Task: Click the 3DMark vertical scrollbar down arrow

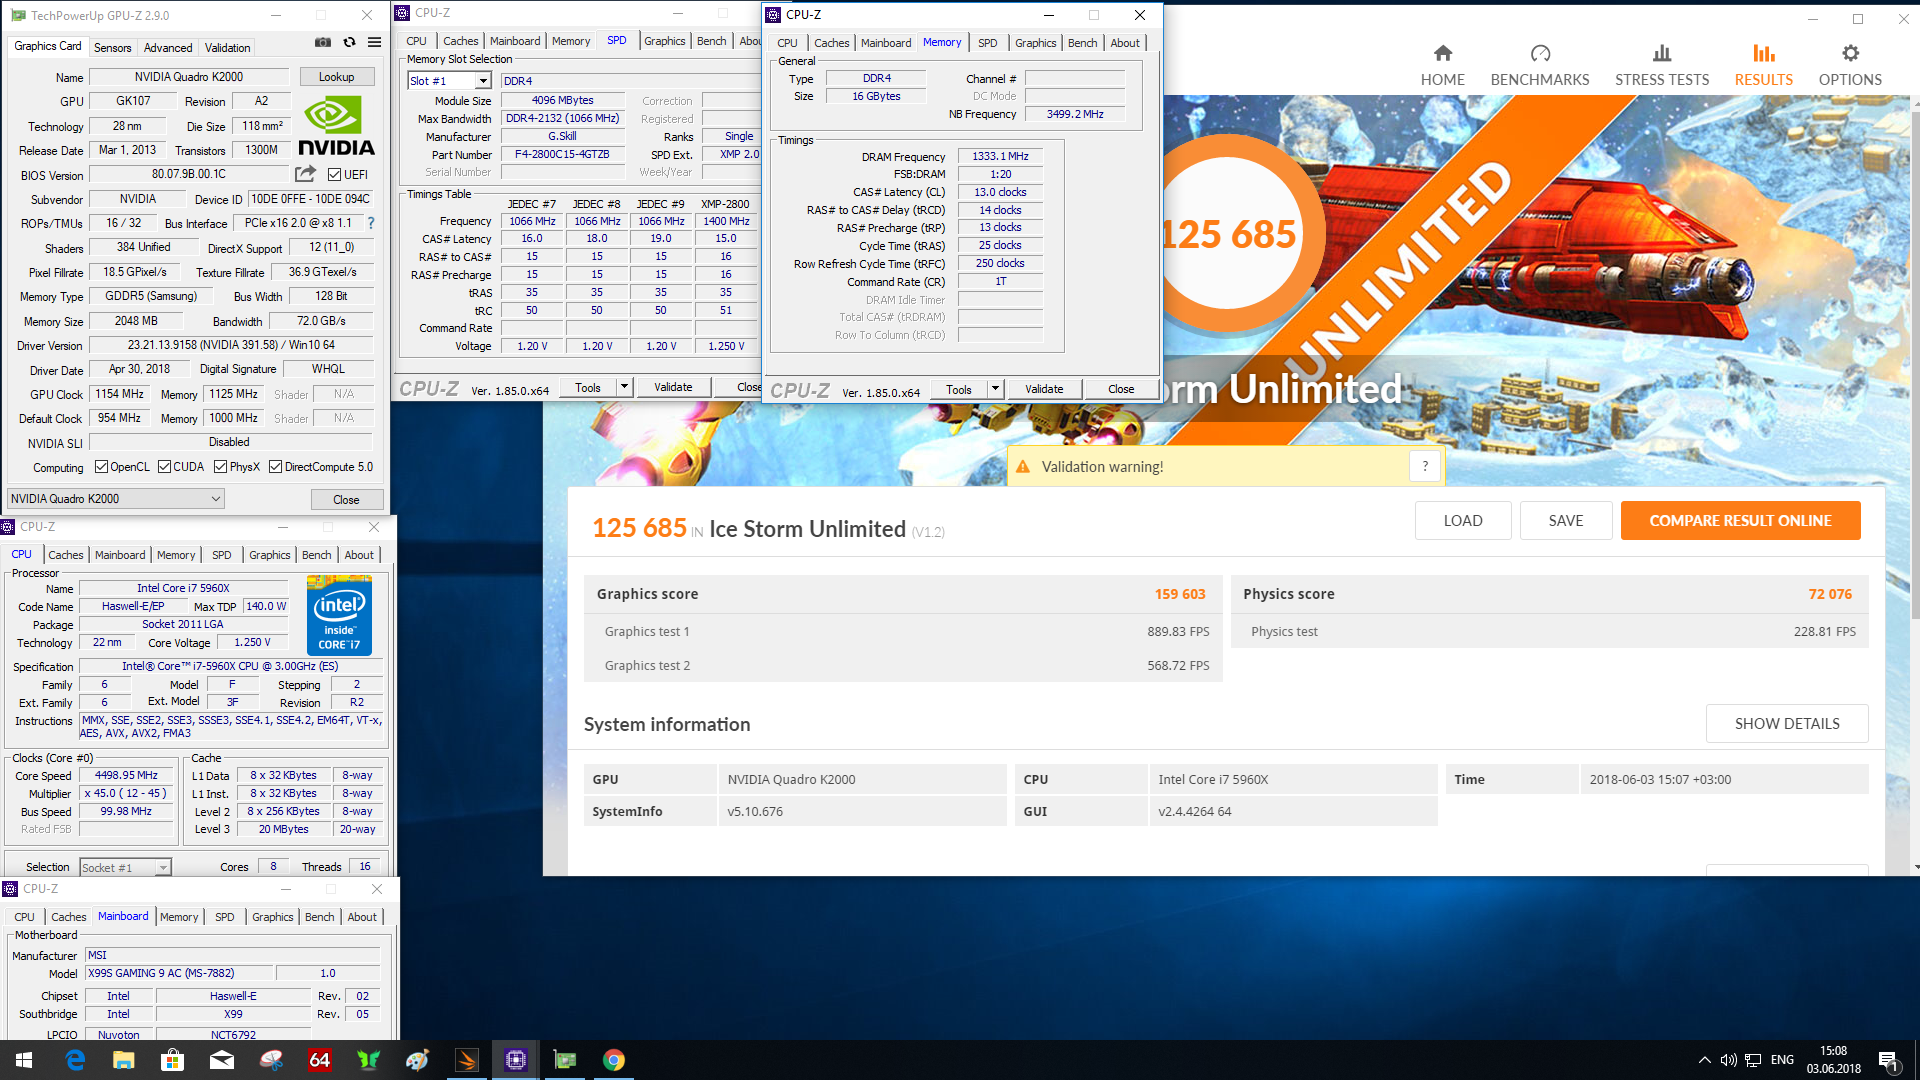Action: (1914, 867)
